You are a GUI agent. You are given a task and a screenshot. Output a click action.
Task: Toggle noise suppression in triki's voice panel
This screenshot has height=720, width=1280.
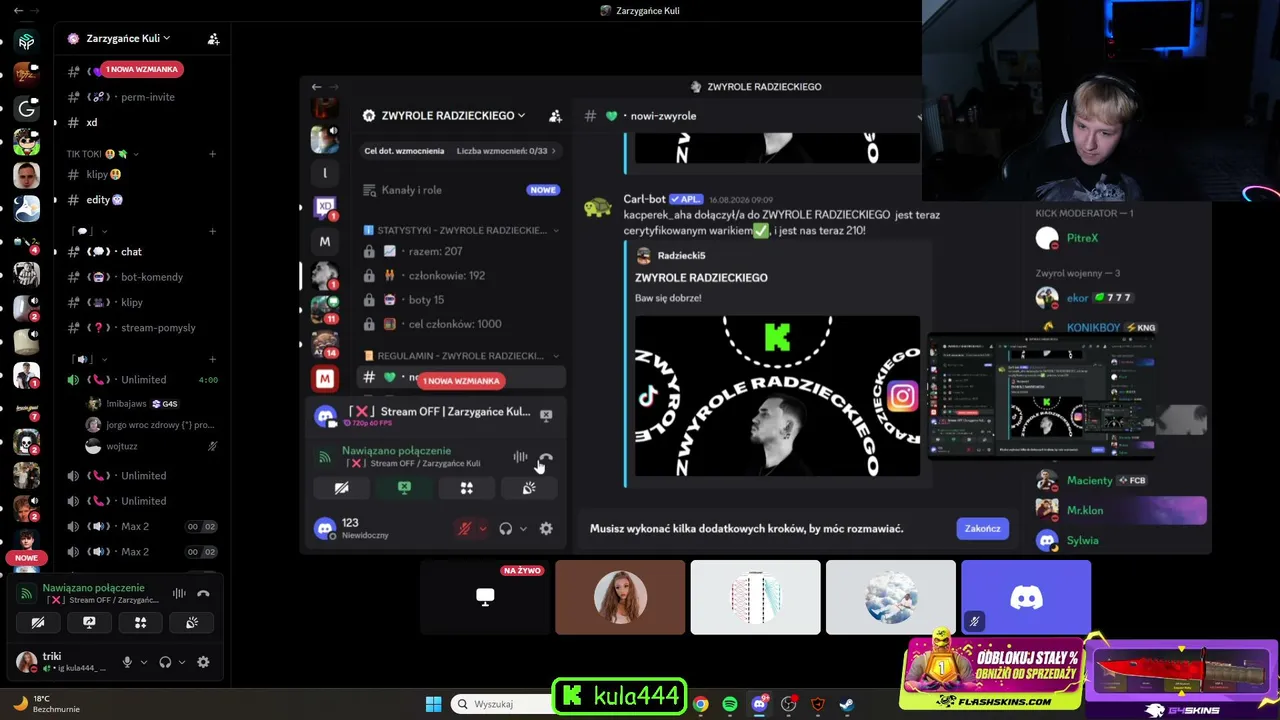click(179, 593)
